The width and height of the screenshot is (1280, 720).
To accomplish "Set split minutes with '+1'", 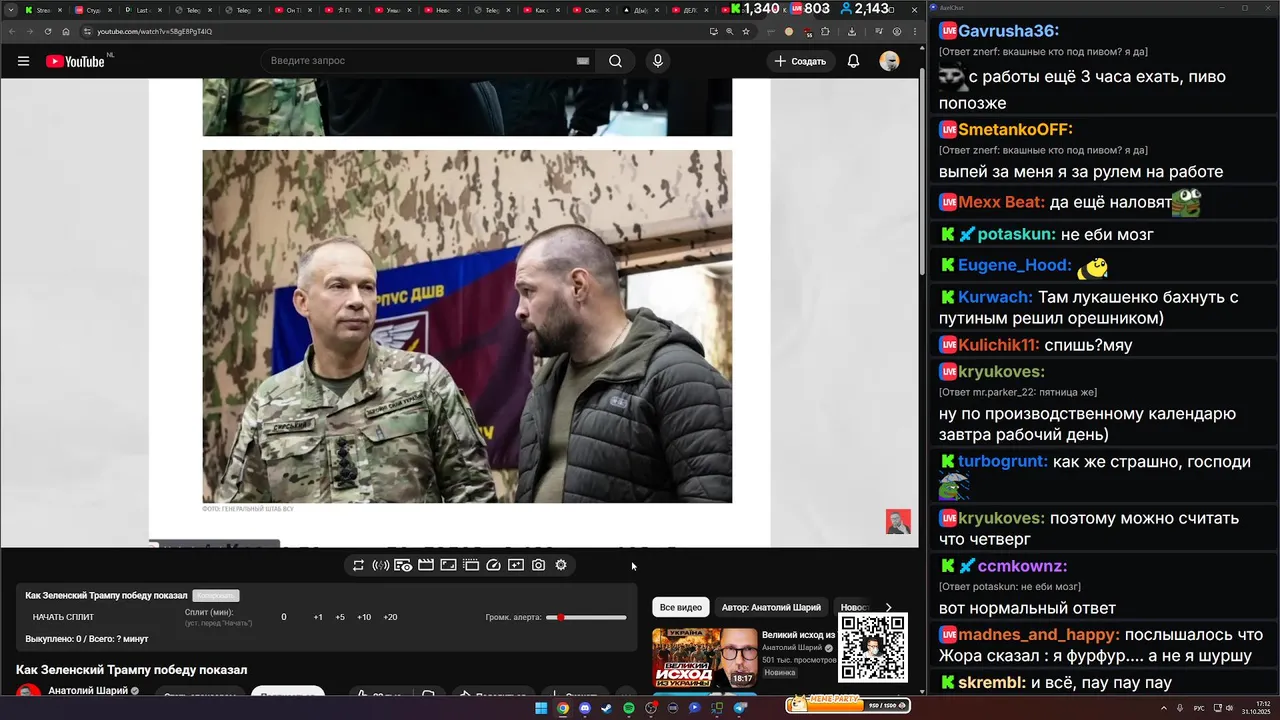I will 318,617.
